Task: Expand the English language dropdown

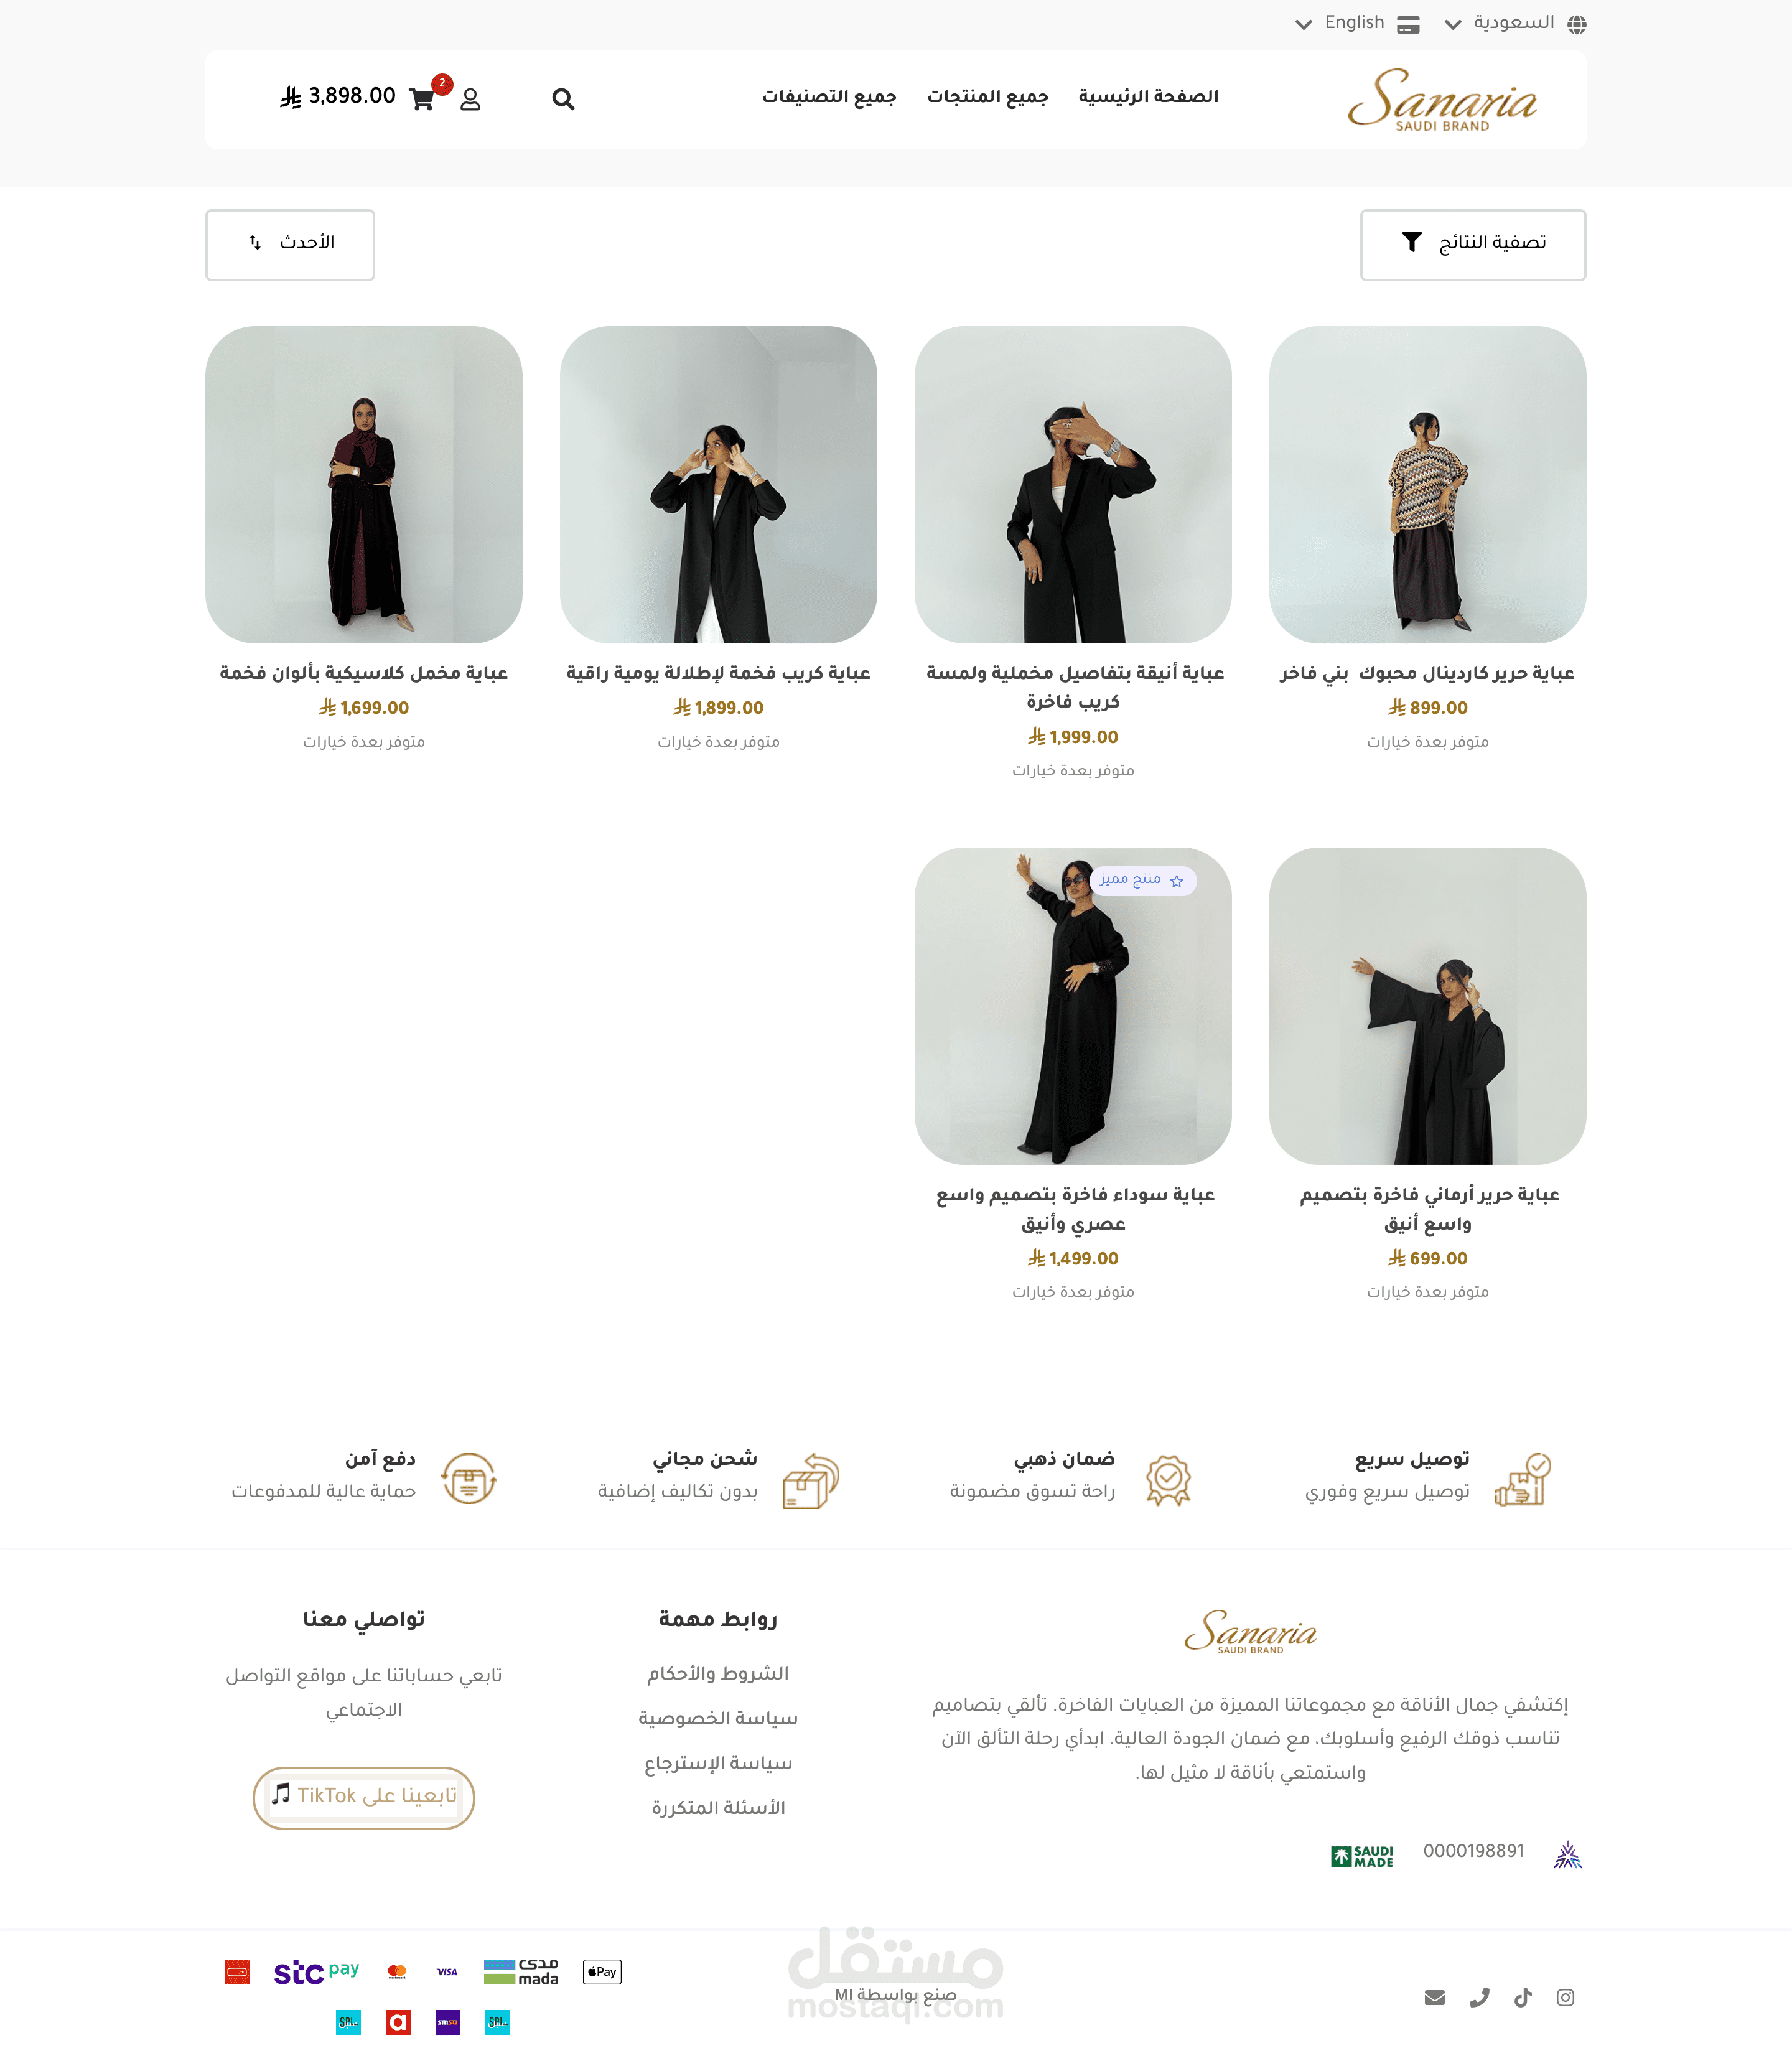Action: pos(1357,23)
